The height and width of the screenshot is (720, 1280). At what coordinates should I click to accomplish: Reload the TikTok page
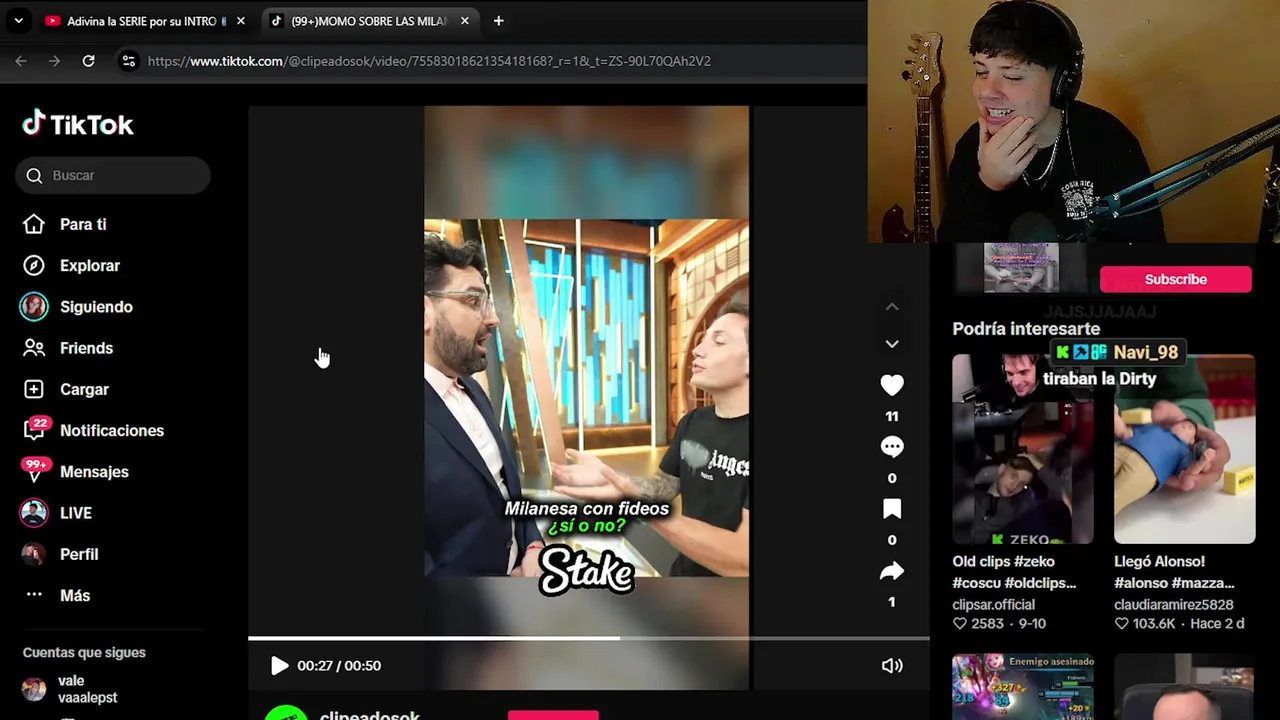click(88, 61)
